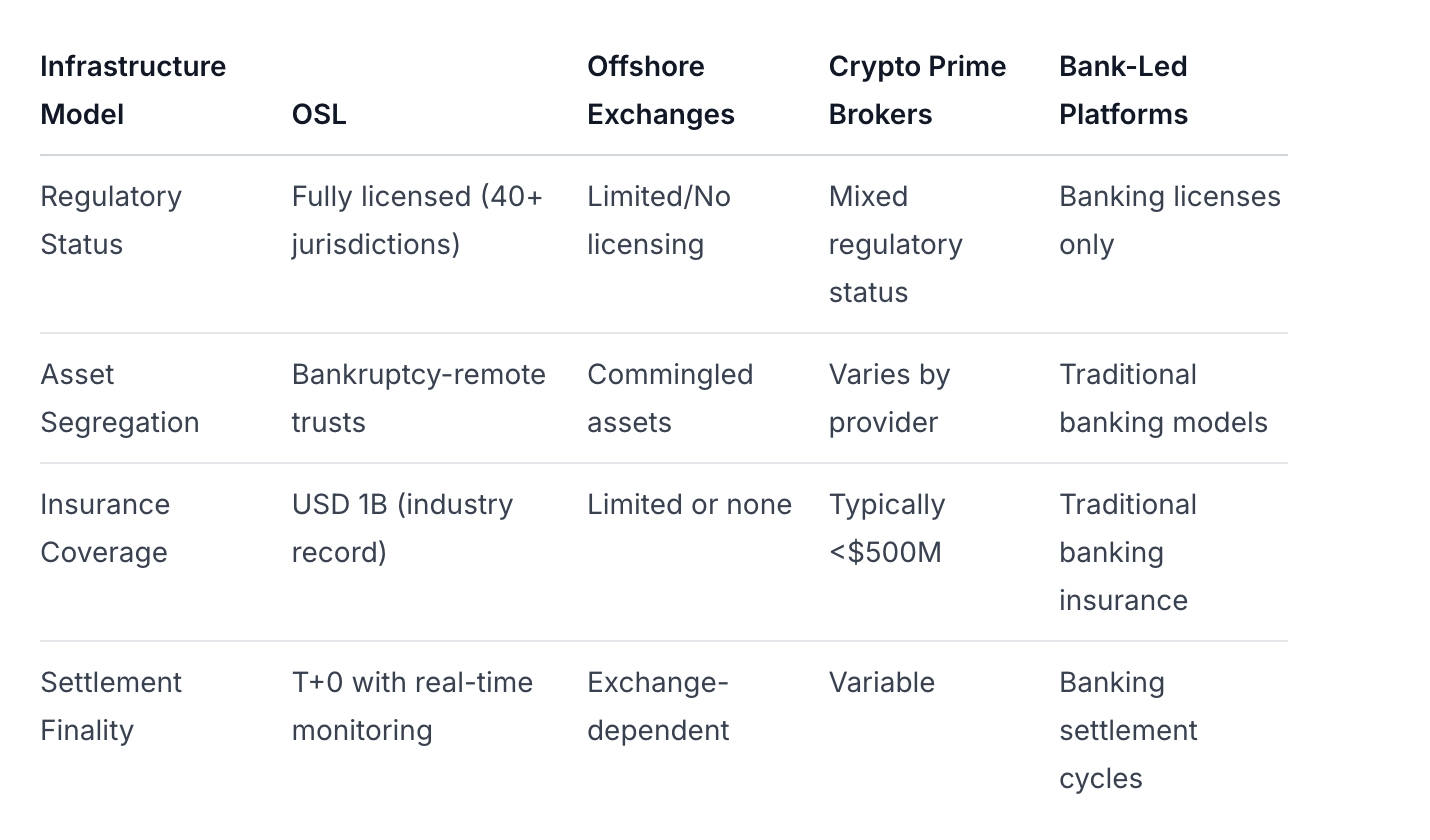Select the "Bankruptcy-remote trusts" cell

[x=418, y=398]
